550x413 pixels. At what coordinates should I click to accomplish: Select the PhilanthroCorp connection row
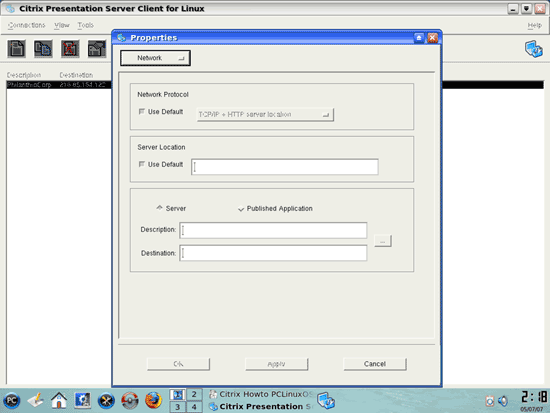click(x=59, y=85)
